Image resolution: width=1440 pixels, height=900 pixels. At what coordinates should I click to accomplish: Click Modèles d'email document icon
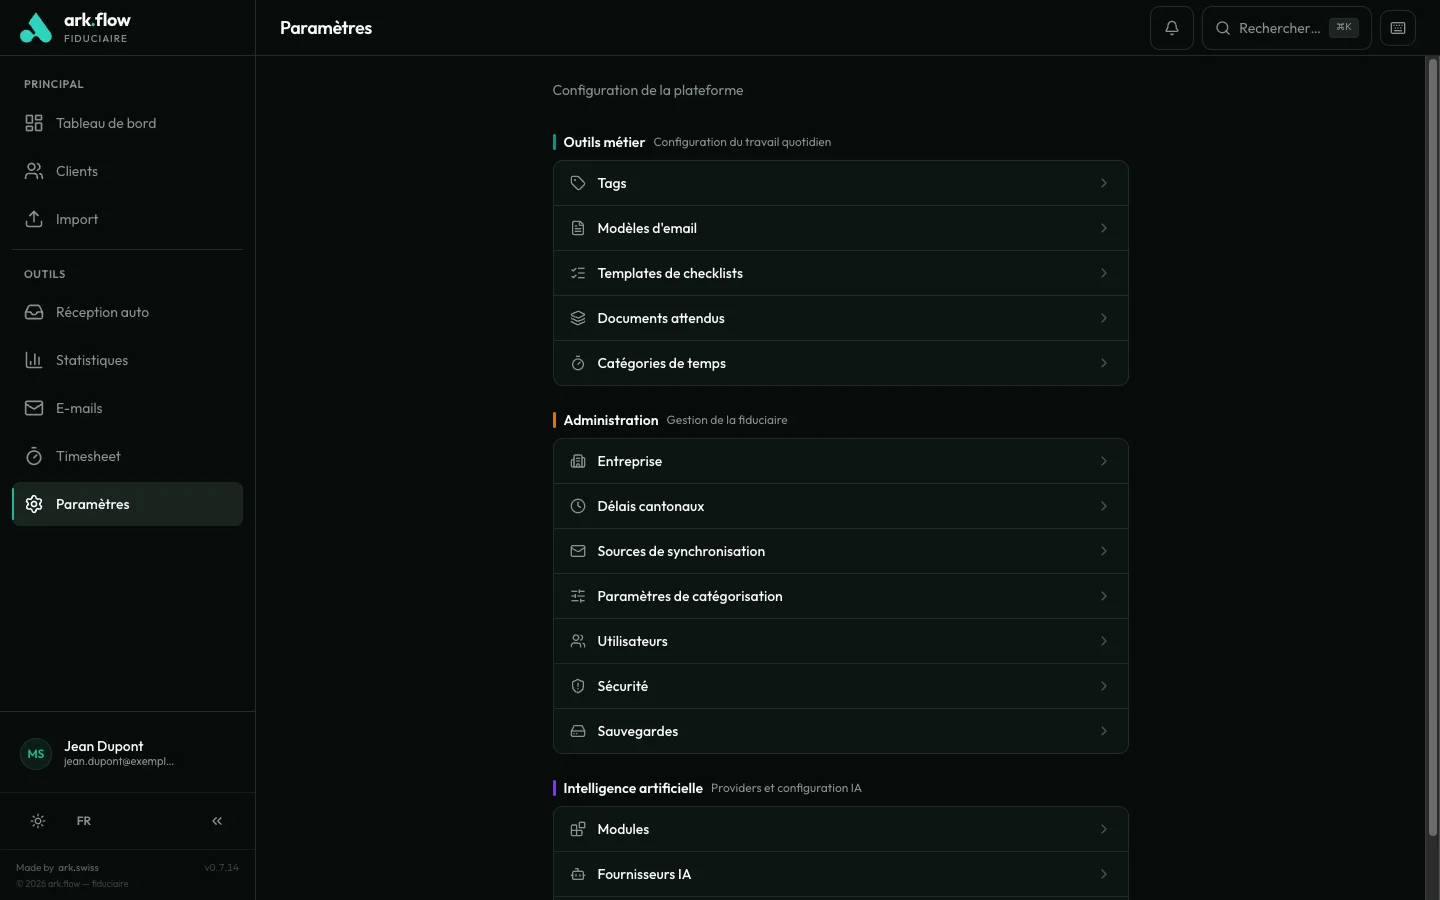578,228
